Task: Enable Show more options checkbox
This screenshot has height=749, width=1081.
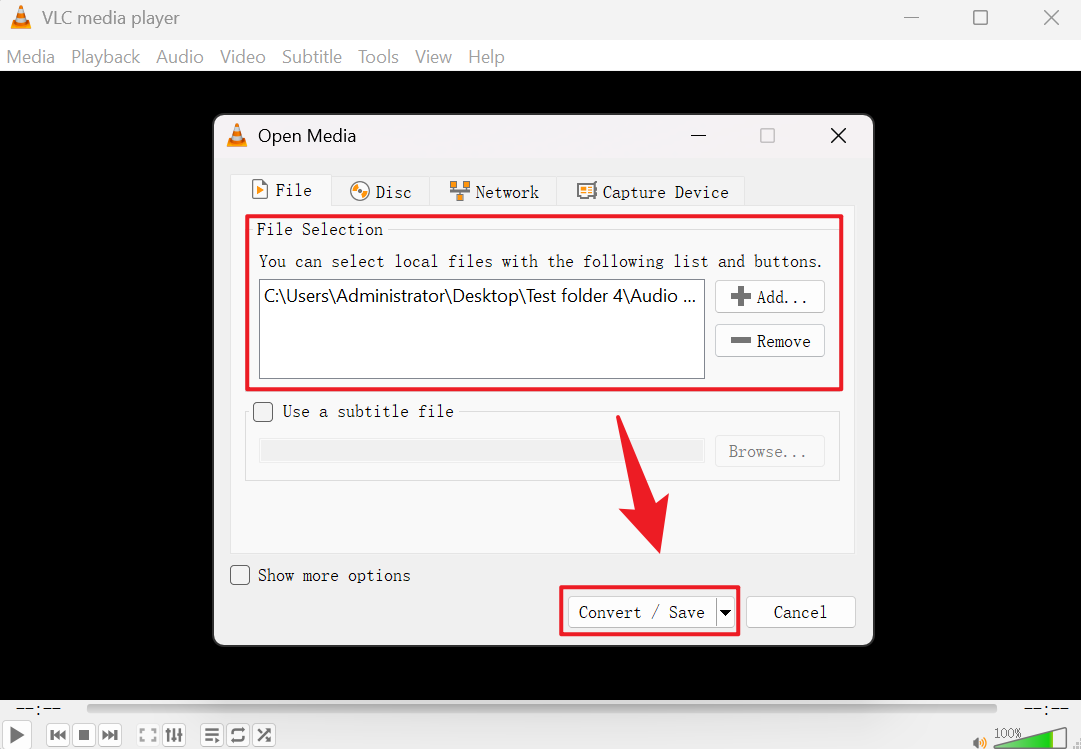Action: coord(240,575)
